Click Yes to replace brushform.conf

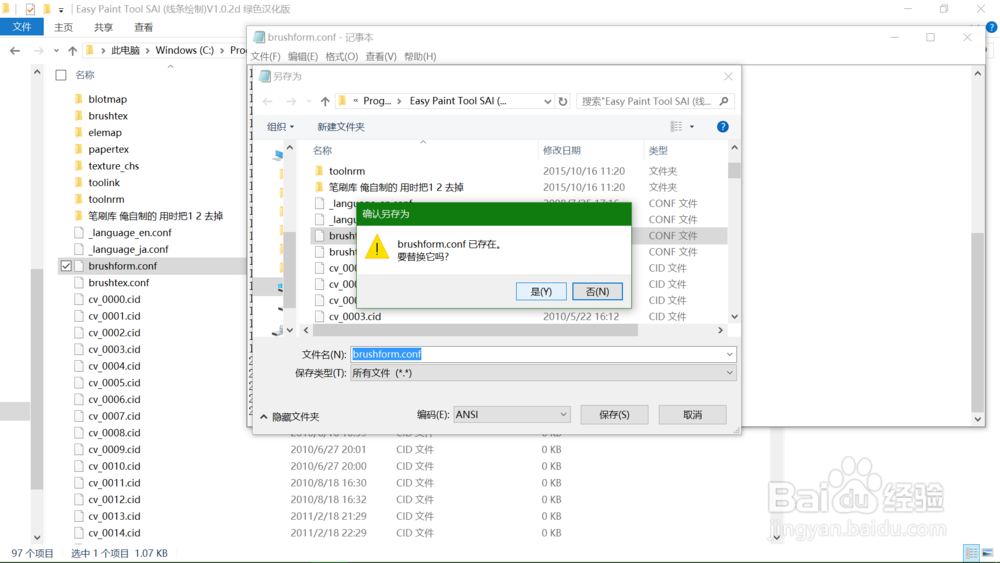(541, 291)
